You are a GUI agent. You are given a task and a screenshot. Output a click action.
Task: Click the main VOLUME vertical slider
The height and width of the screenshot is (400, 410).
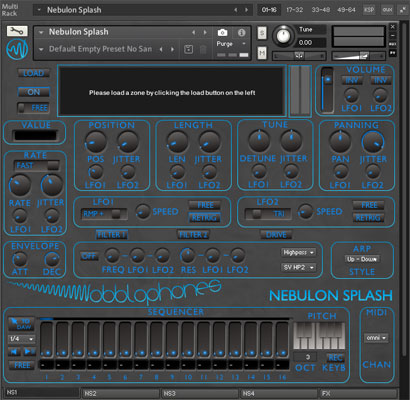tap(327, 90)
